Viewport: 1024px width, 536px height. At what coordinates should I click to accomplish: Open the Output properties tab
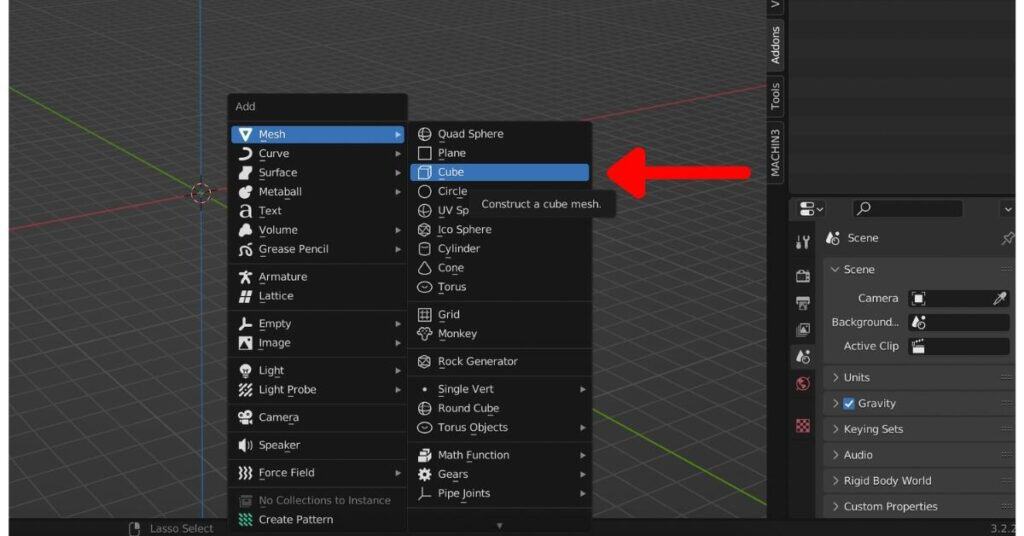[802, 303]
